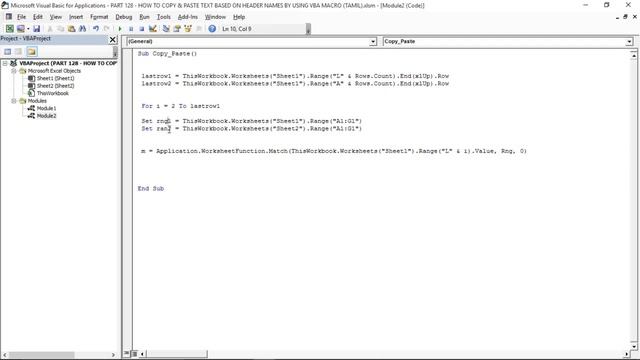This screenshot has width=640, height=360.
Task: Open the Insert menu
Action: pyautogui.click(x=76, y=17)
